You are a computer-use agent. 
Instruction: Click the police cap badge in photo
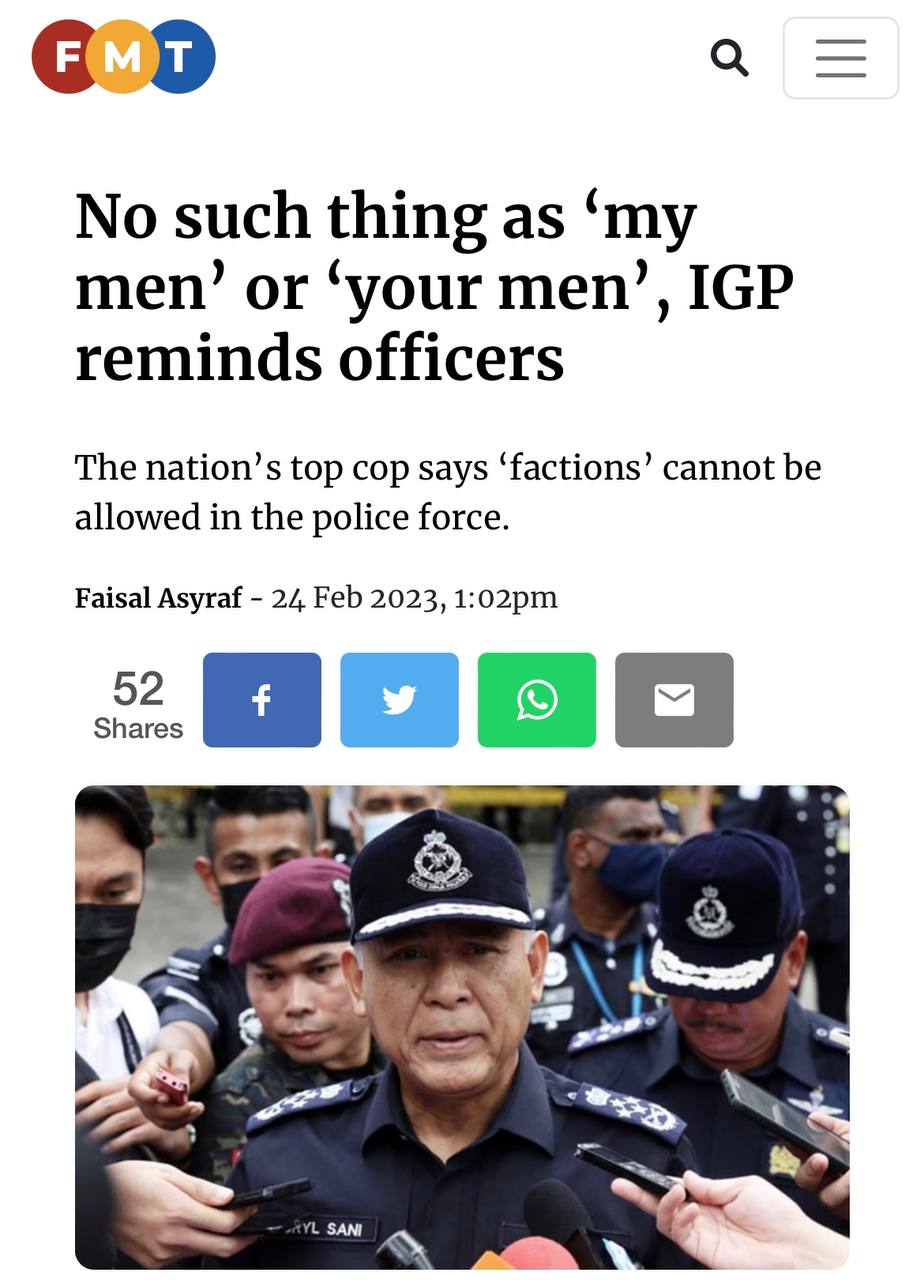pyautogui.click(x=438, y=859)
